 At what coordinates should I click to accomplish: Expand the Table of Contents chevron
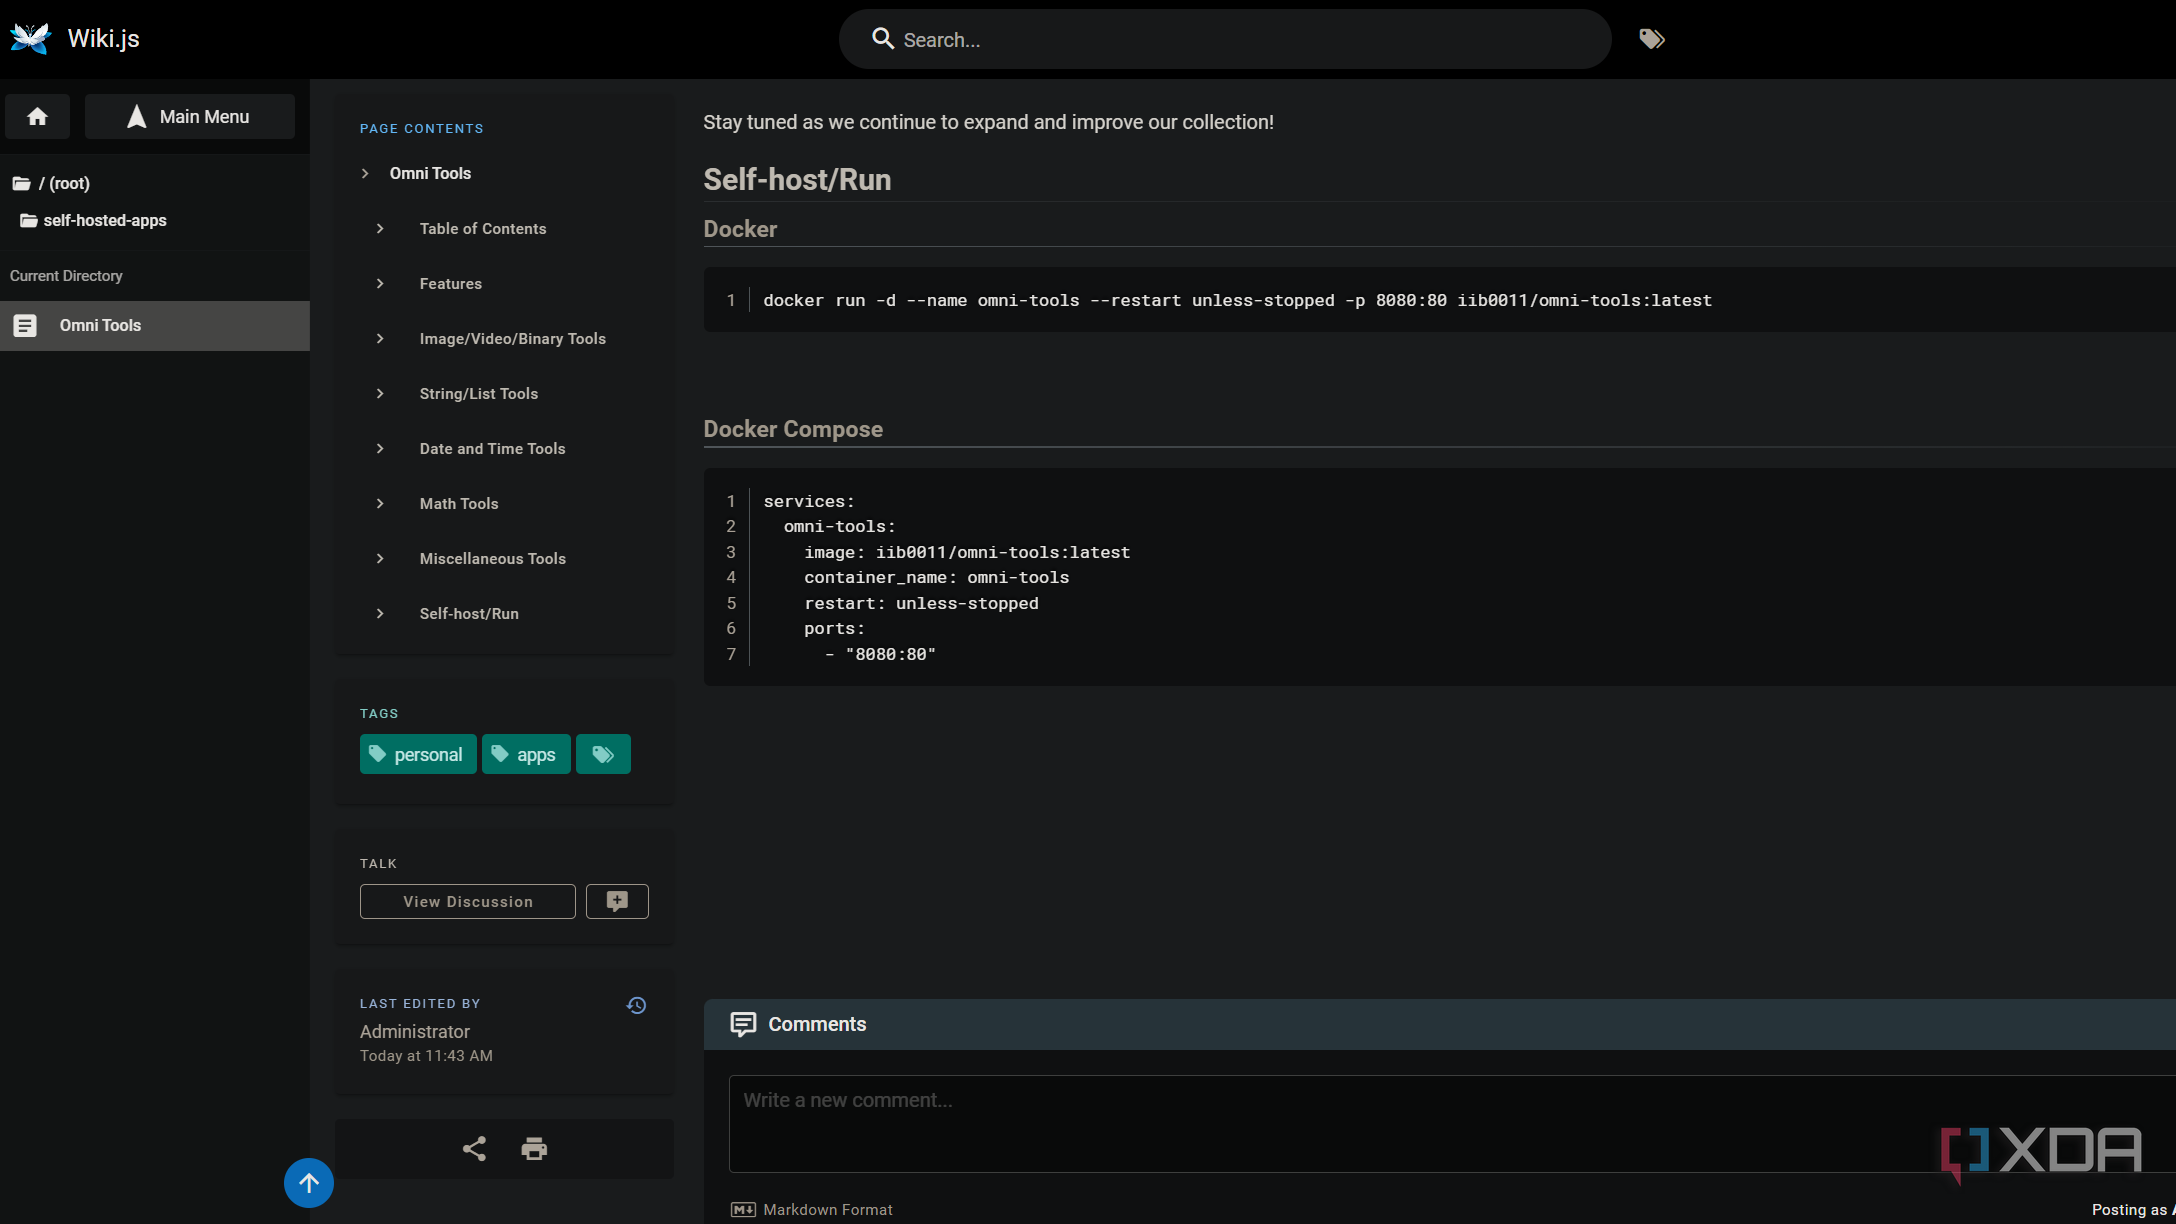coord(380,229)
